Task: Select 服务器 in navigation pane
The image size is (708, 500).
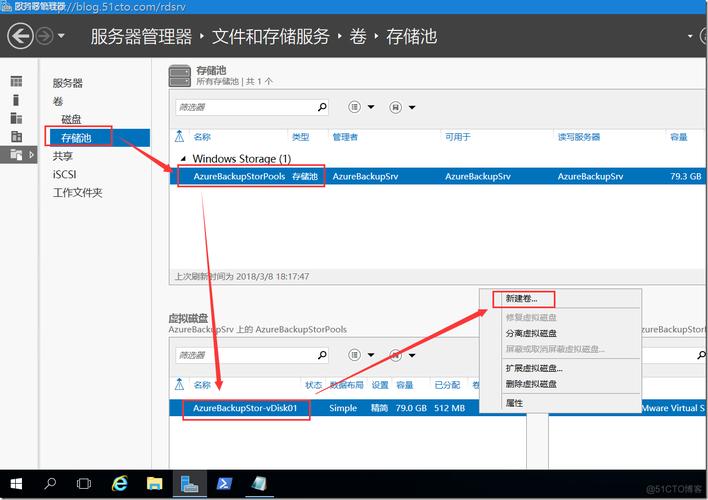Action: click(x=68, y=83)
